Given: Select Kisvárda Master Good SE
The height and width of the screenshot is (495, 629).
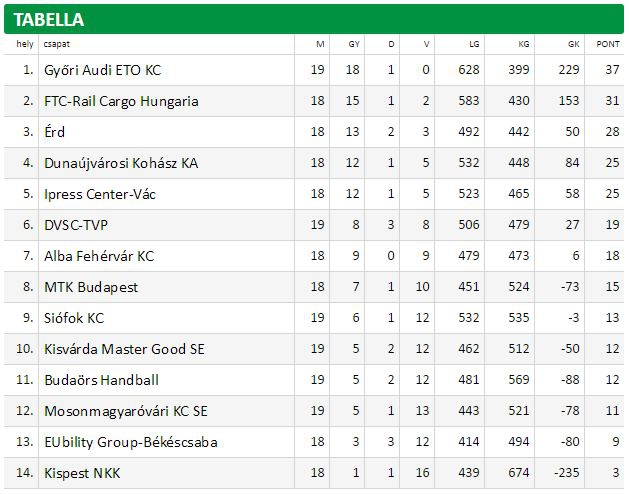Looking at the screenshot, I should [x=124, y=349].
